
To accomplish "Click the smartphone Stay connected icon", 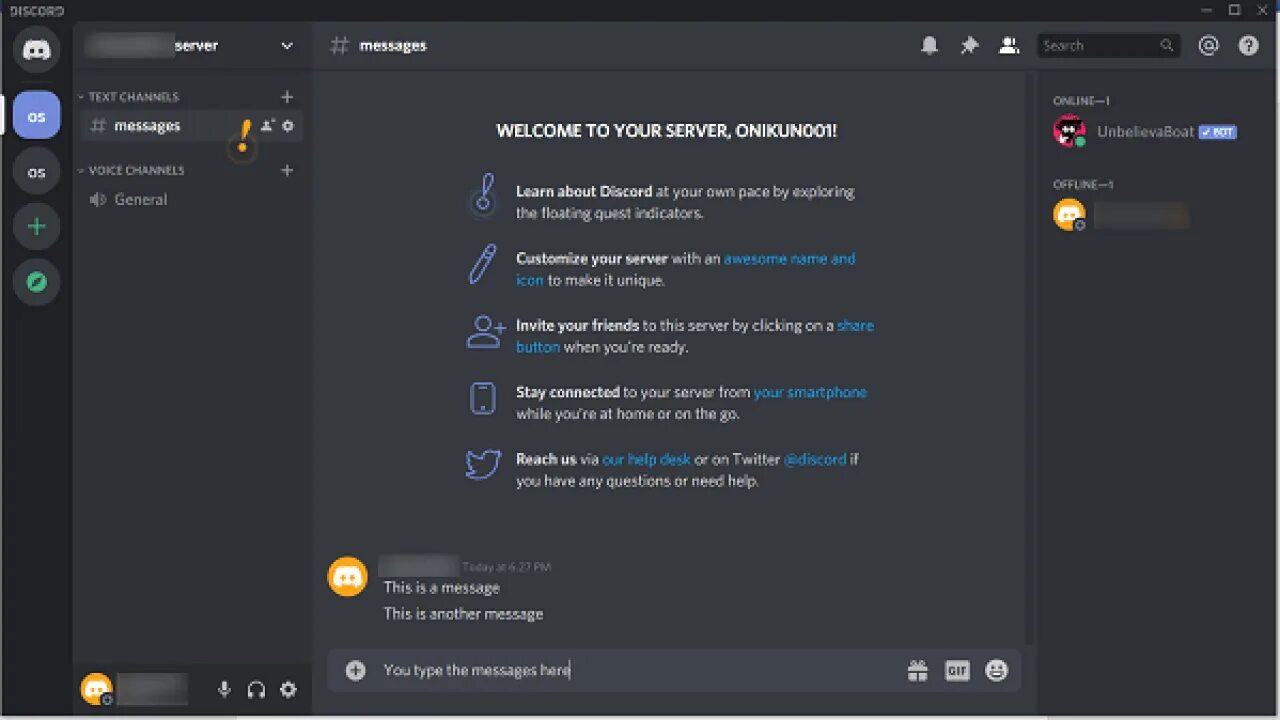I will pyautogui.click(x=483, y=398).
